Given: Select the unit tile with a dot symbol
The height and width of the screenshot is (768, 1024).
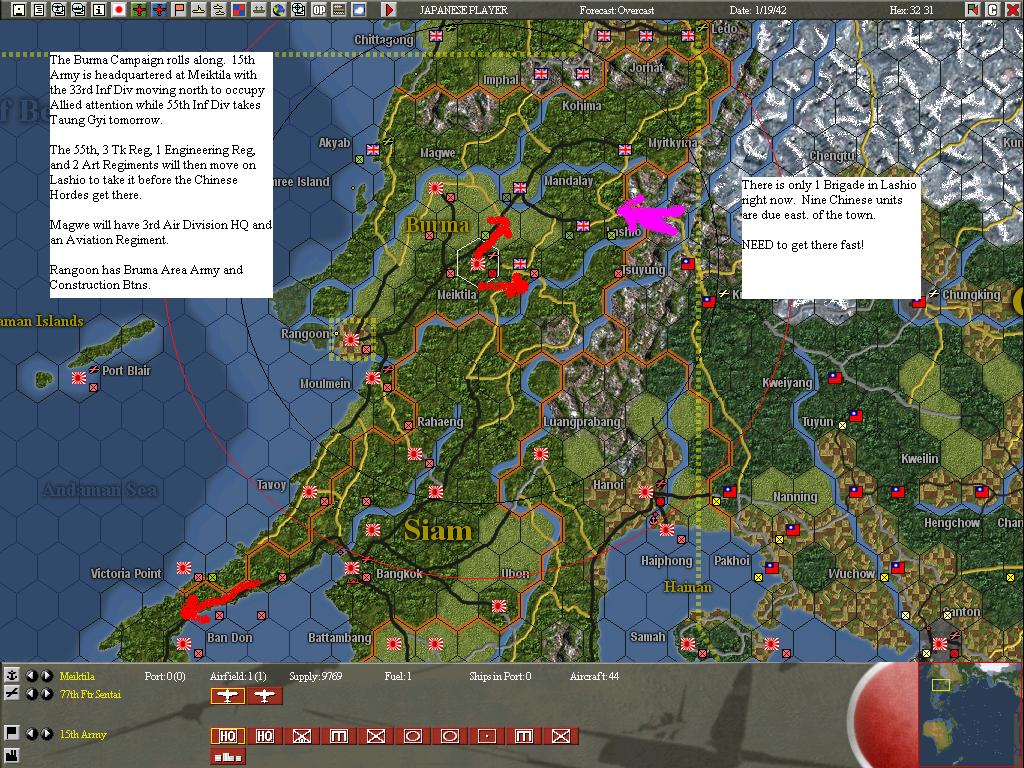Looking at the screenshot, I should click(487, 736).
